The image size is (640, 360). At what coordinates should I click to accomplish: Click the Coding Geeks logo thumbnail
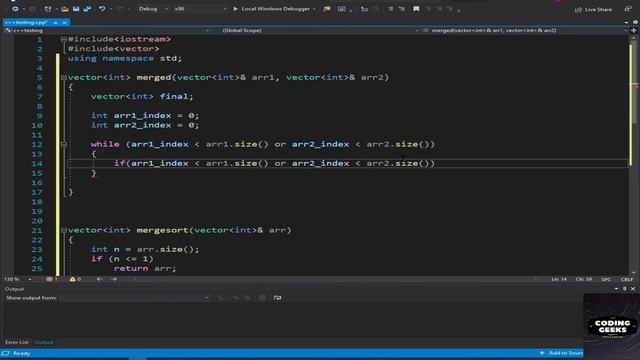click(x=612, y=327)
